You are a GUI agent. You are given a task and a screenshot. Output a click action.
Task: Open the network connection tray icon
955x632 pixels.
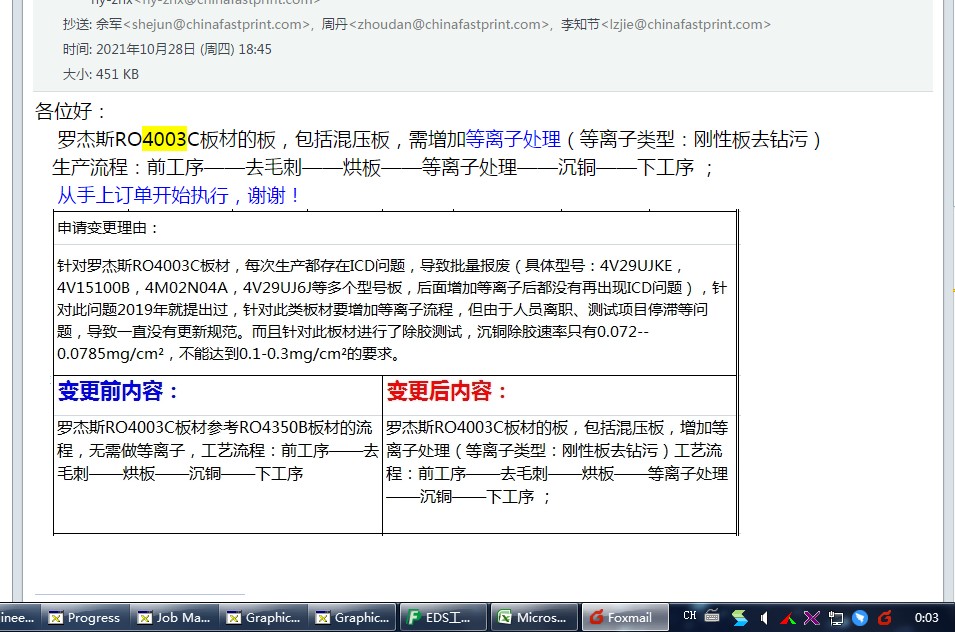pos(836,619)
